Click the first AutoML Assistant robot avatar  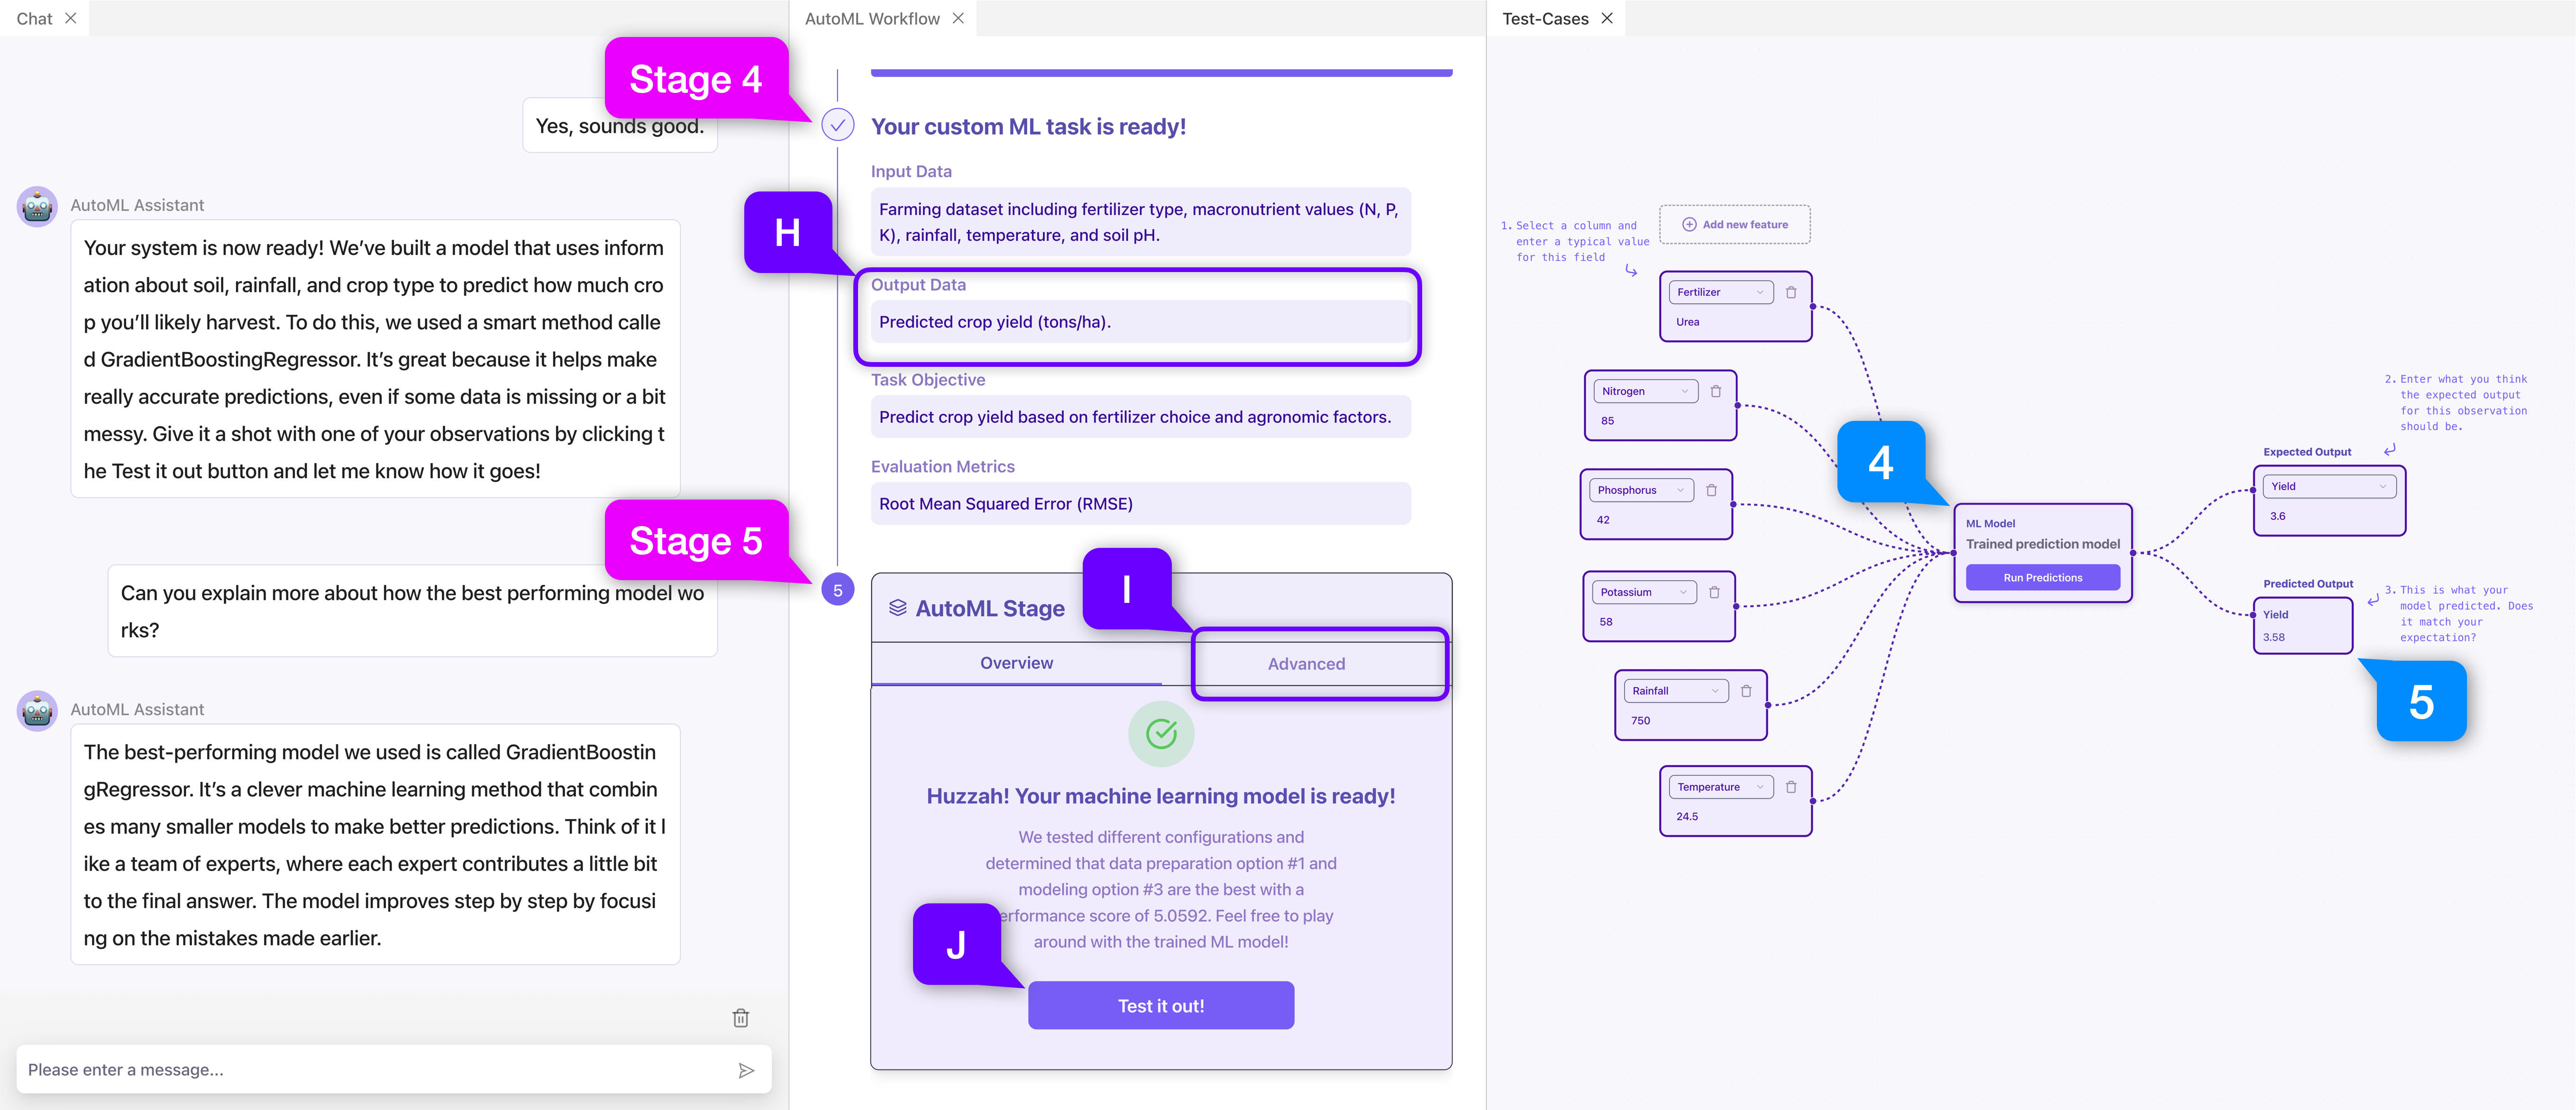pyautogui.click(x=37, y=207)
